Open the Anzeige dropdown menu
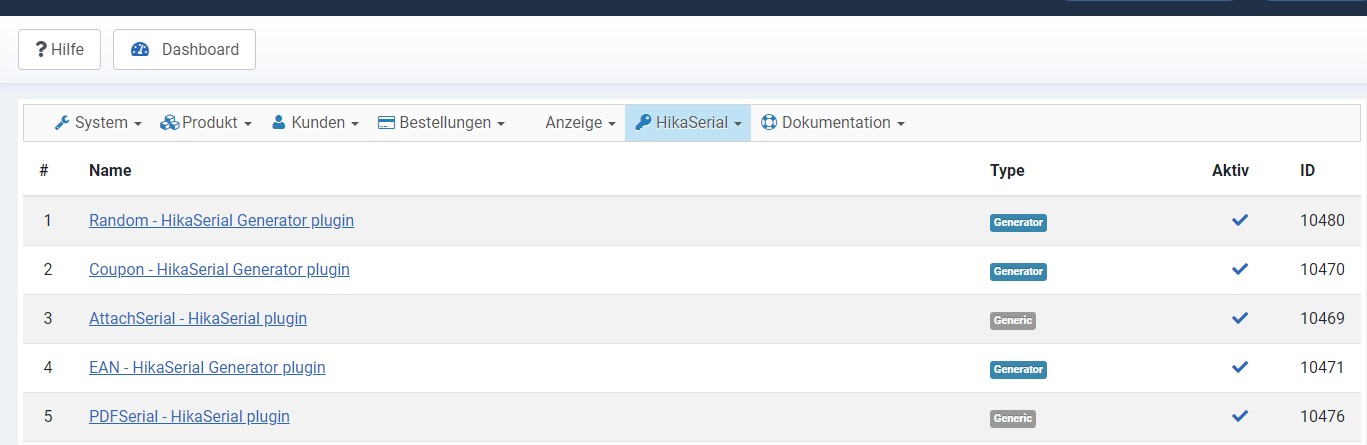 pos(579,123)
